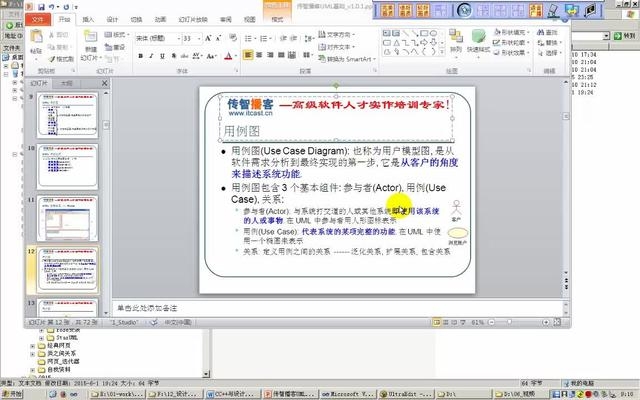Open the Shape Effects menu

click(511, 53)
